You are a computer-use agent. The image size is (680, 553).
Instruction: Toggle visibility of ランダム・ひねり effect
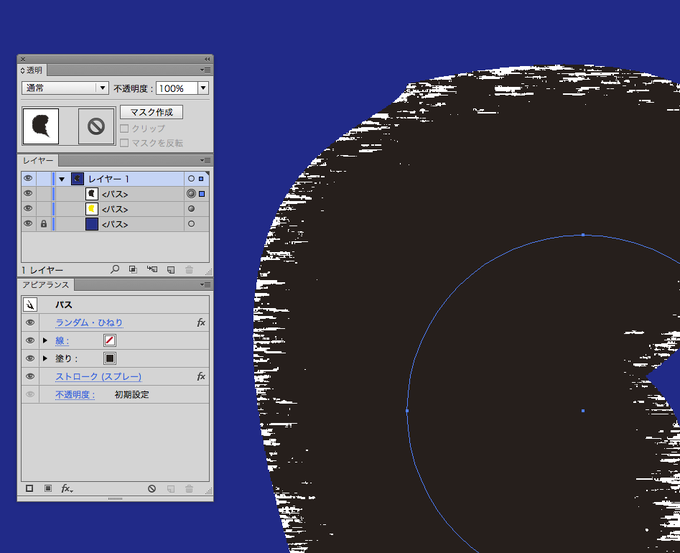pos(30,322)
